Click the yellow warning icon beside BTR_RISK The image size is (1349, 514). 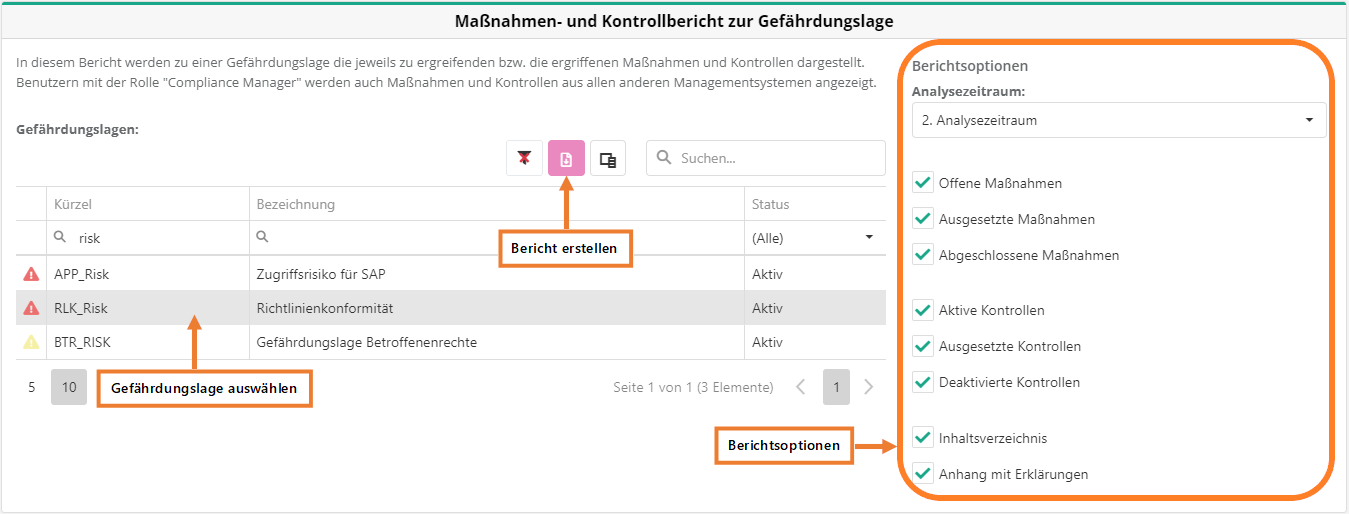pyautogui.click(x=31, y=342)
